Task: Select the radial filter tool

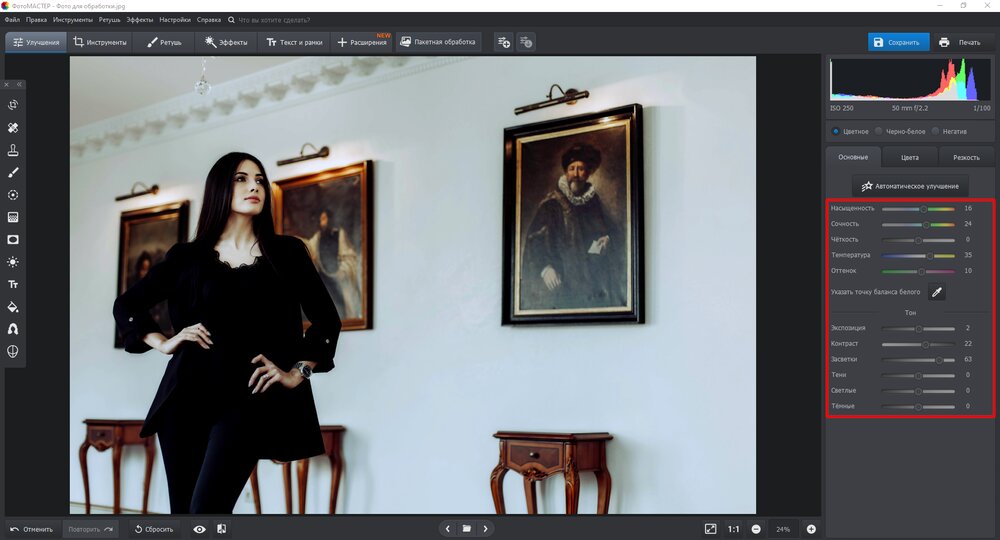Action: (x=14, y=195)
